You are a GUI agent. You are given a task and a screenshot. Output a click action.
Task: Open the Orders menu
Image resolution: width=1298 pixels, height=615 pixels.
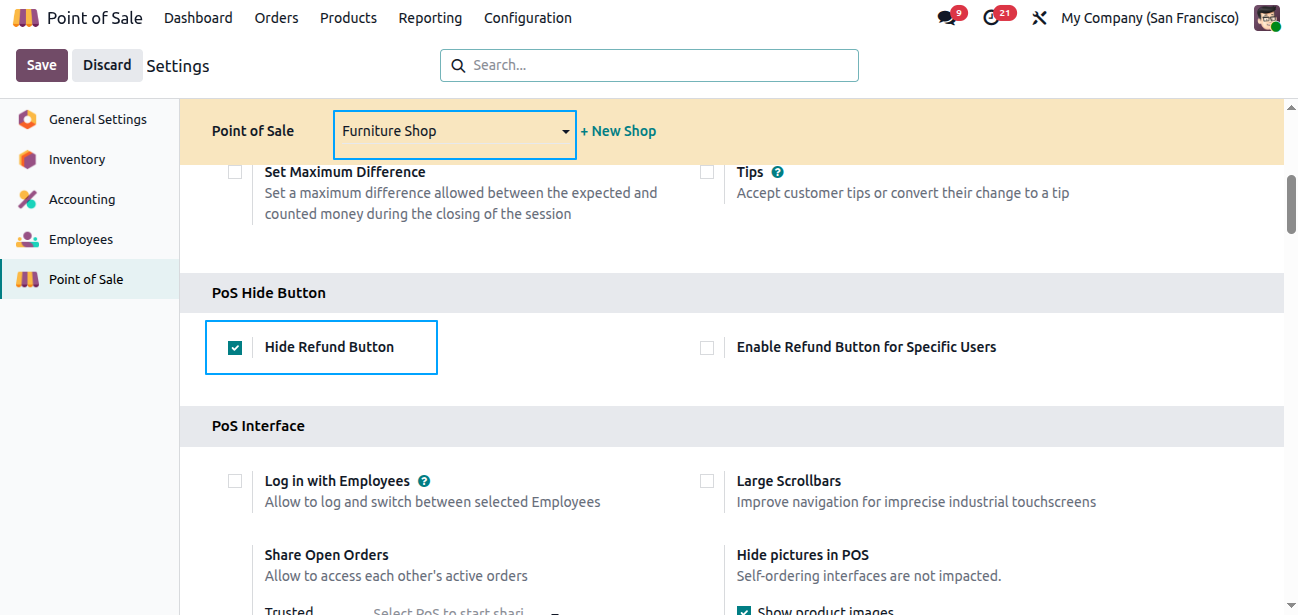[275, 18]
